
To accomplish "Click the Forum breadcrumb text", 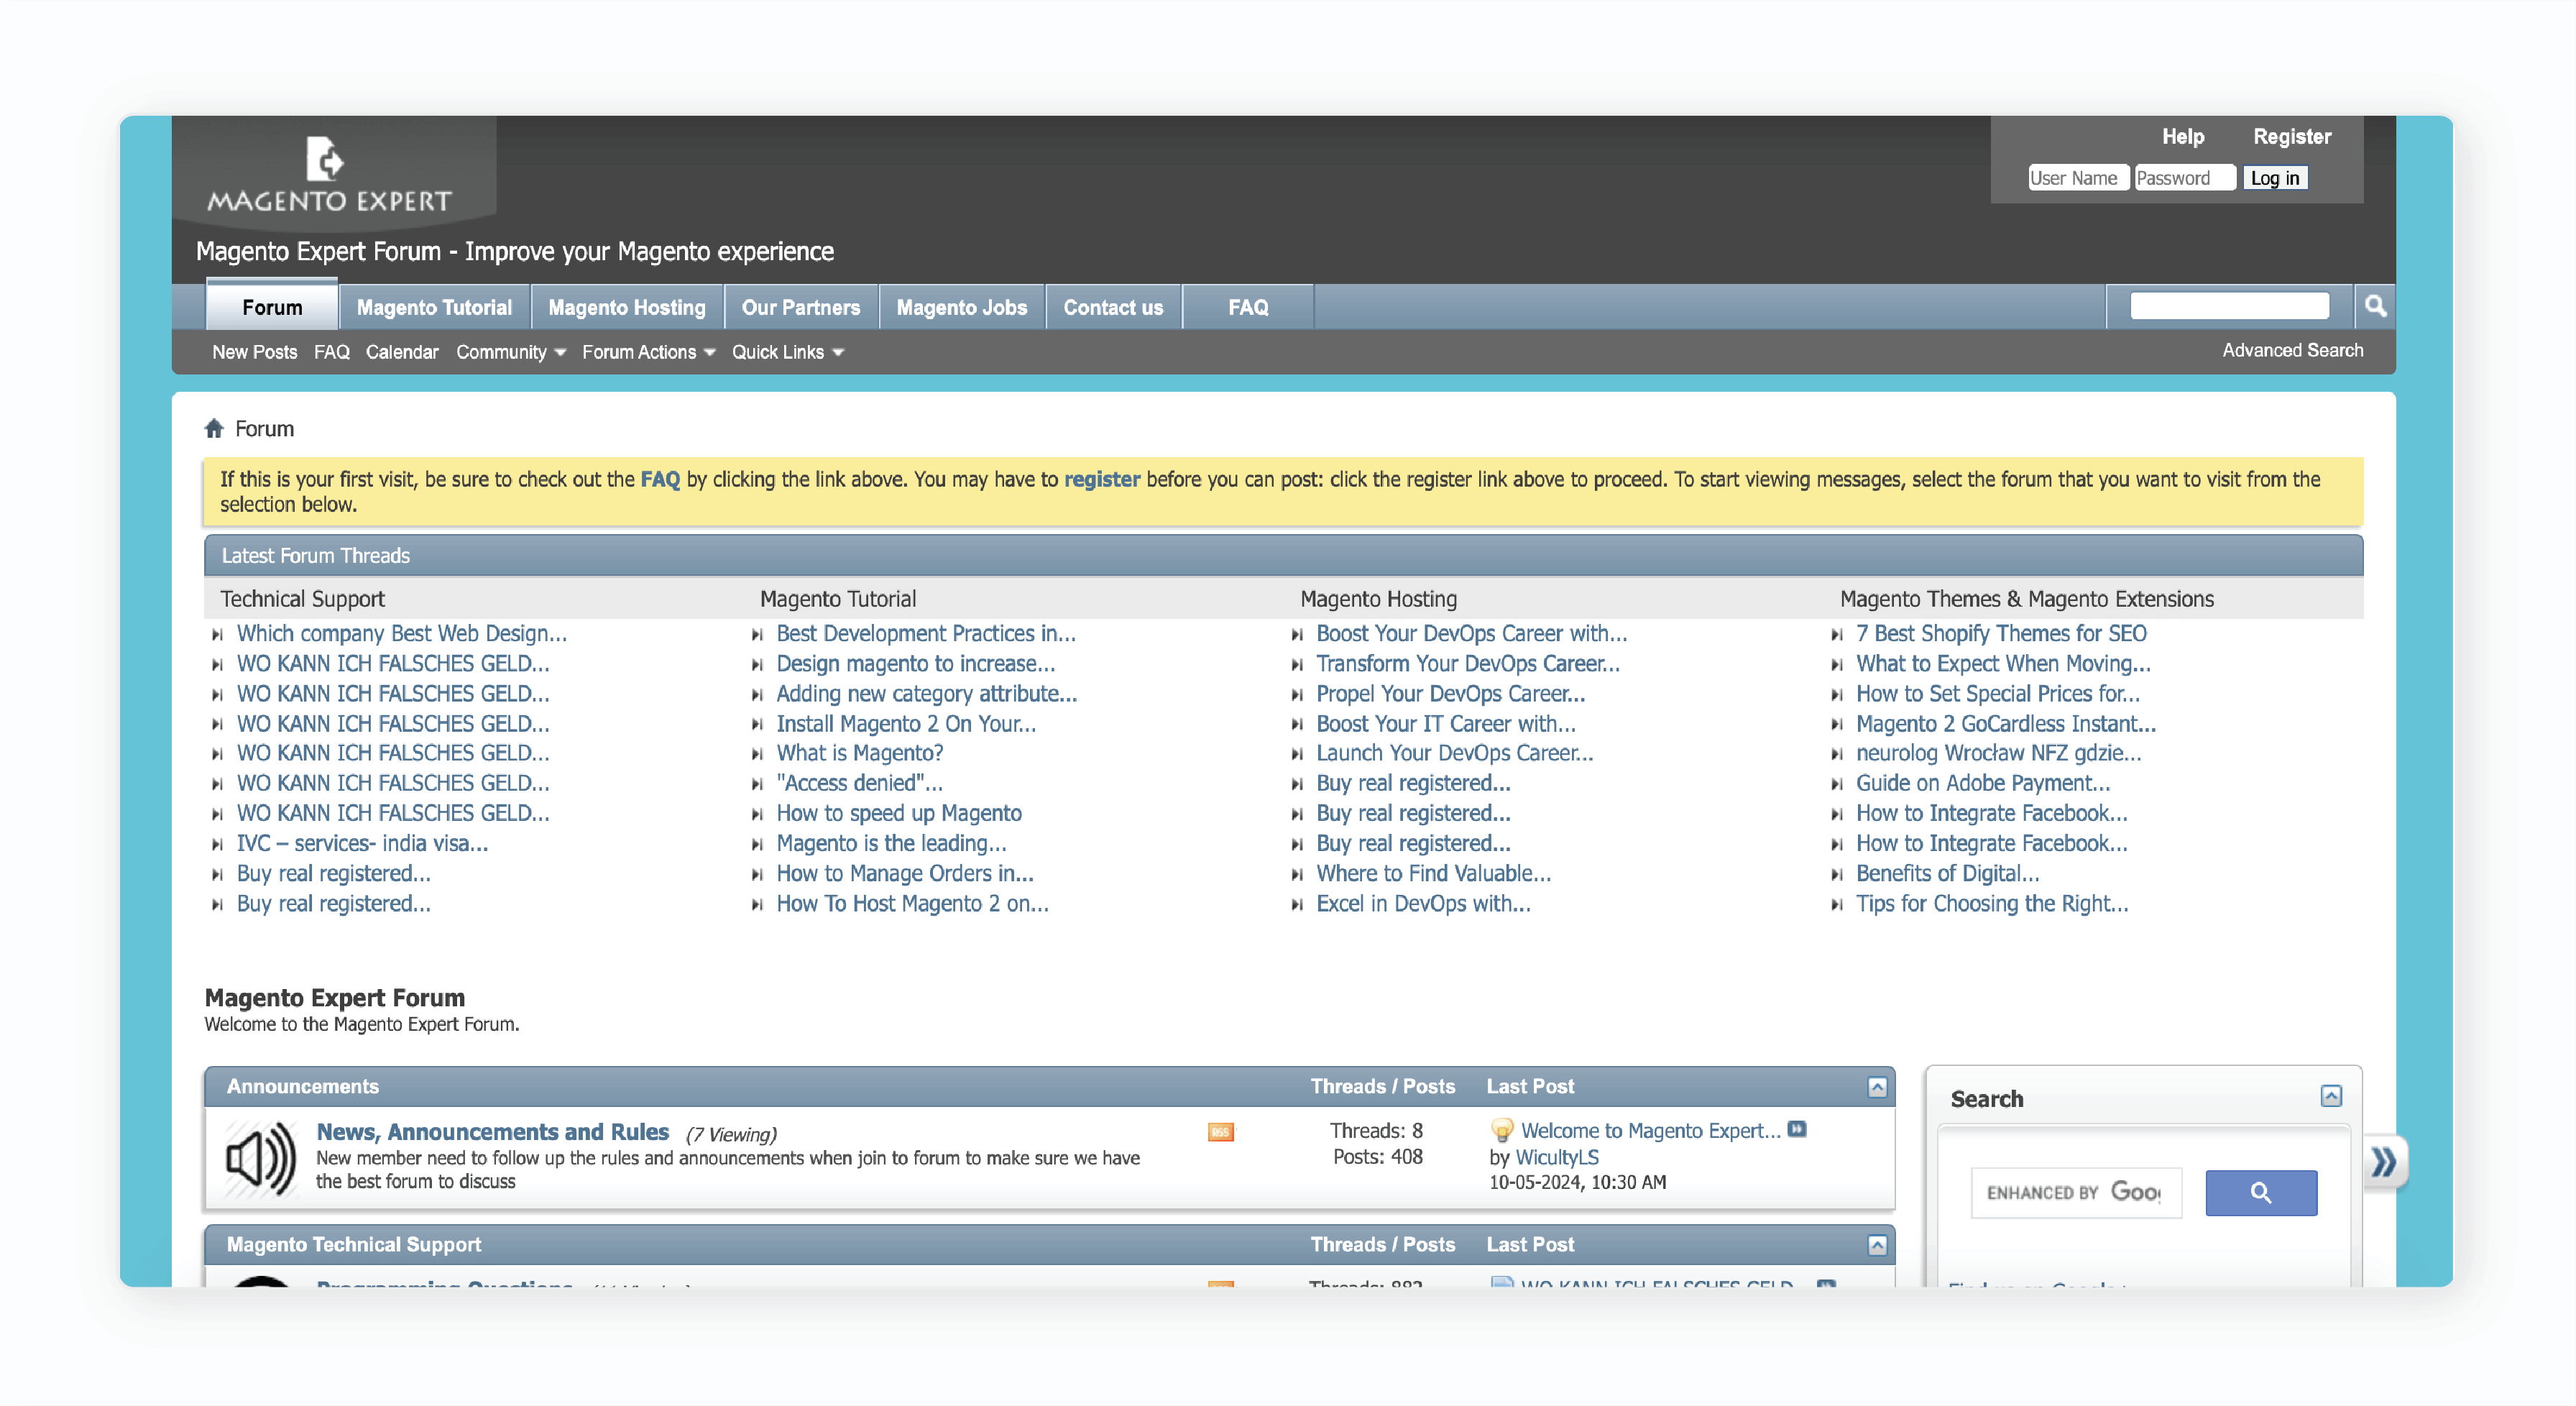I will point(264,429).
